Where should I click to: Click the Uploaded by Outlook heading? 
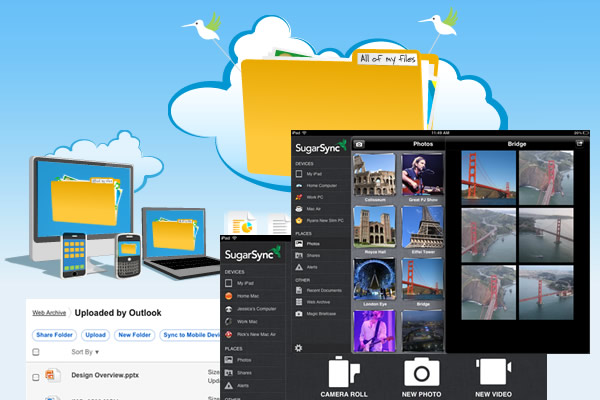tap(118, 313)
